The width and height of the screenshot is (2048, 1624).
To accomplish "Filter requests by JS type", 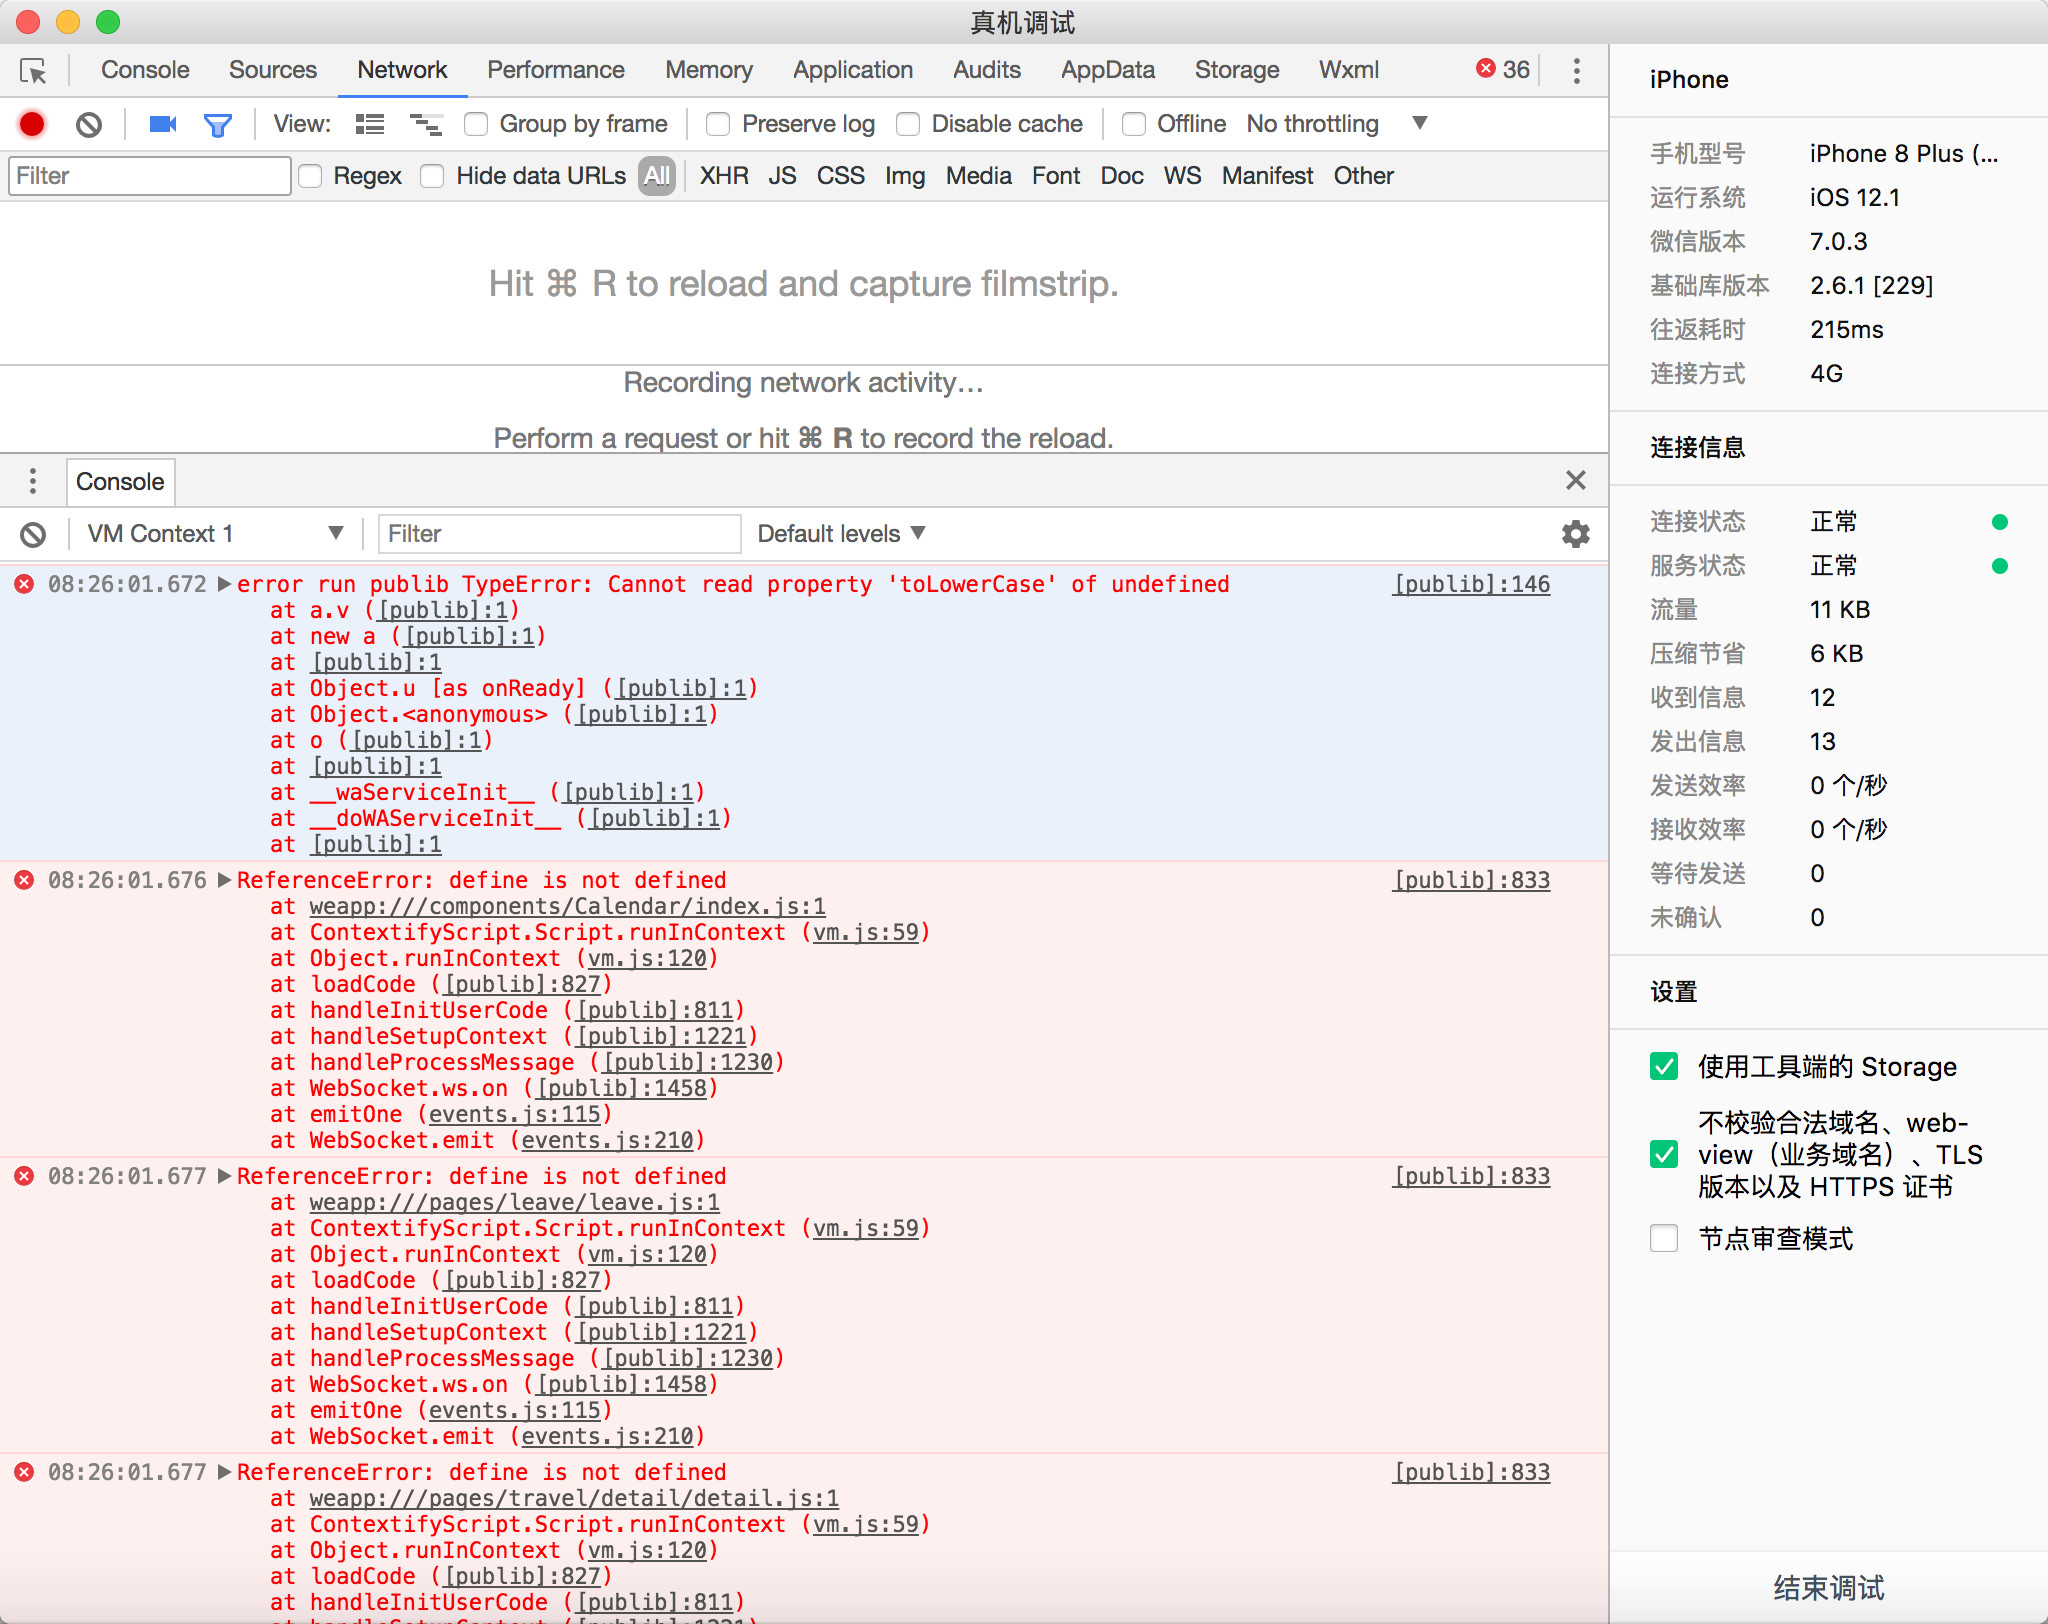I will (x=782, y=176).
